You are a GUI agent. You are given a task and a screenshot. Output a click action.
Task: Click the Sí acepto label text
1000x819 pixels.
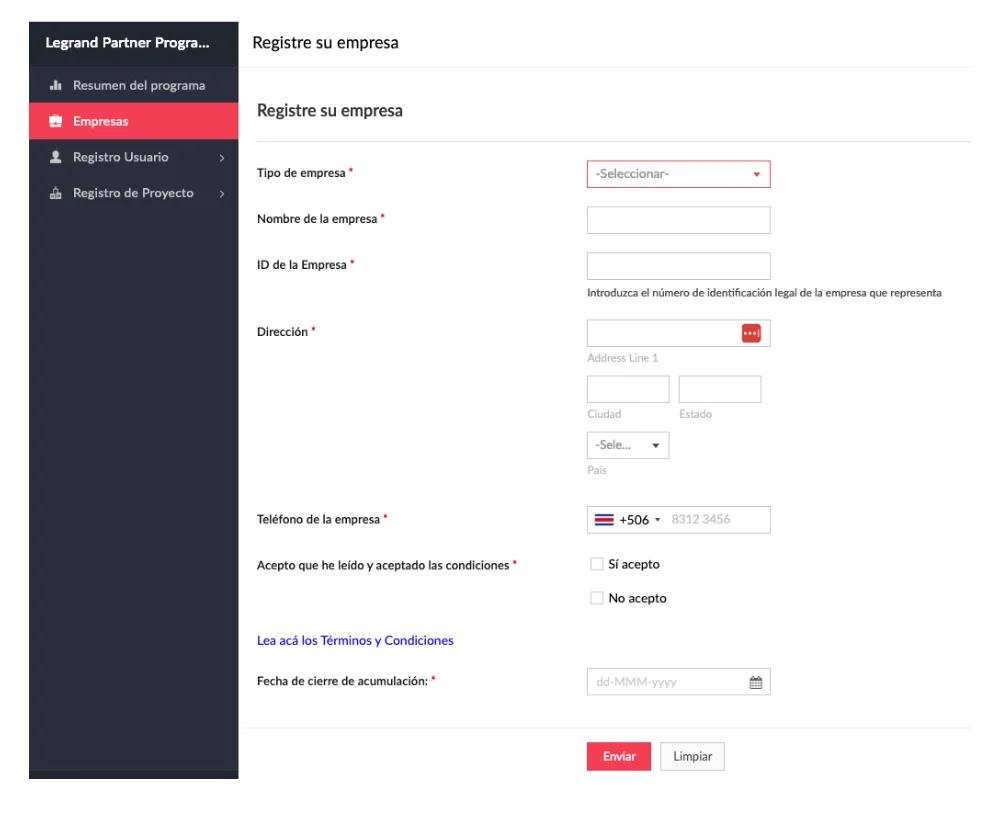pos(633,564)
